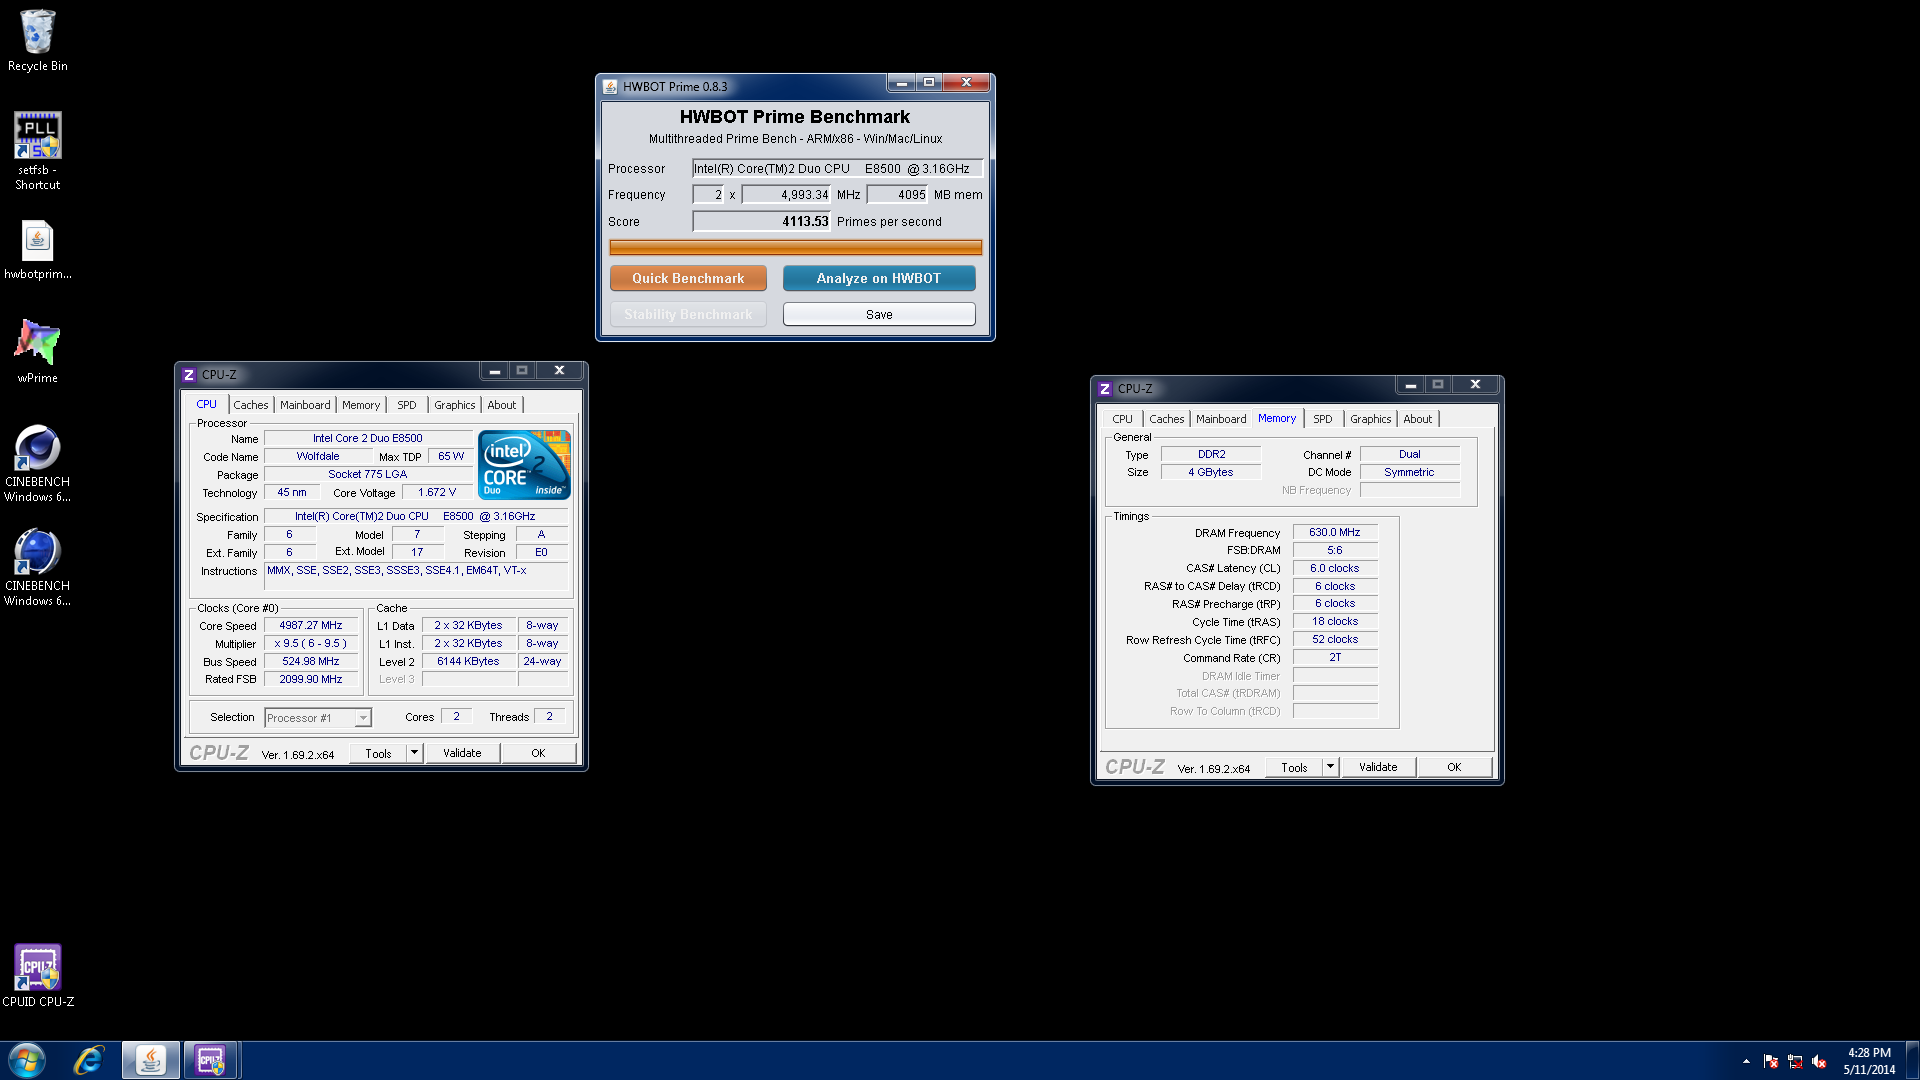Click the HWBOT Prime title bar Java icon

610,86
